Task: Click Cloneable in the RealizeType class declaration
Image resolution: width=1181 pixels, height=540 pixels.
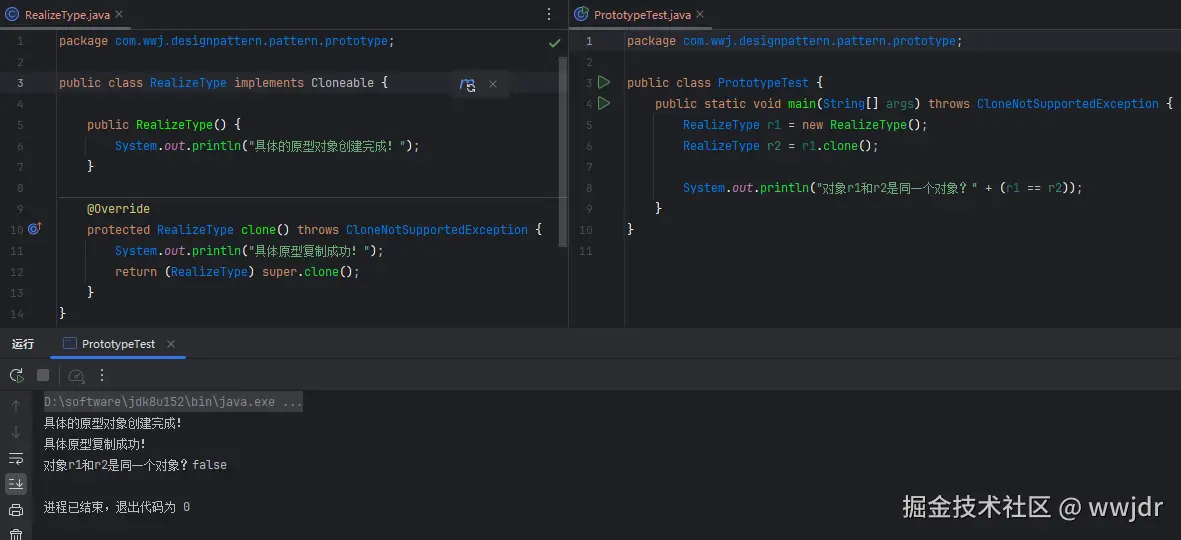Action: pyautogui.click(x=342, y=83)
